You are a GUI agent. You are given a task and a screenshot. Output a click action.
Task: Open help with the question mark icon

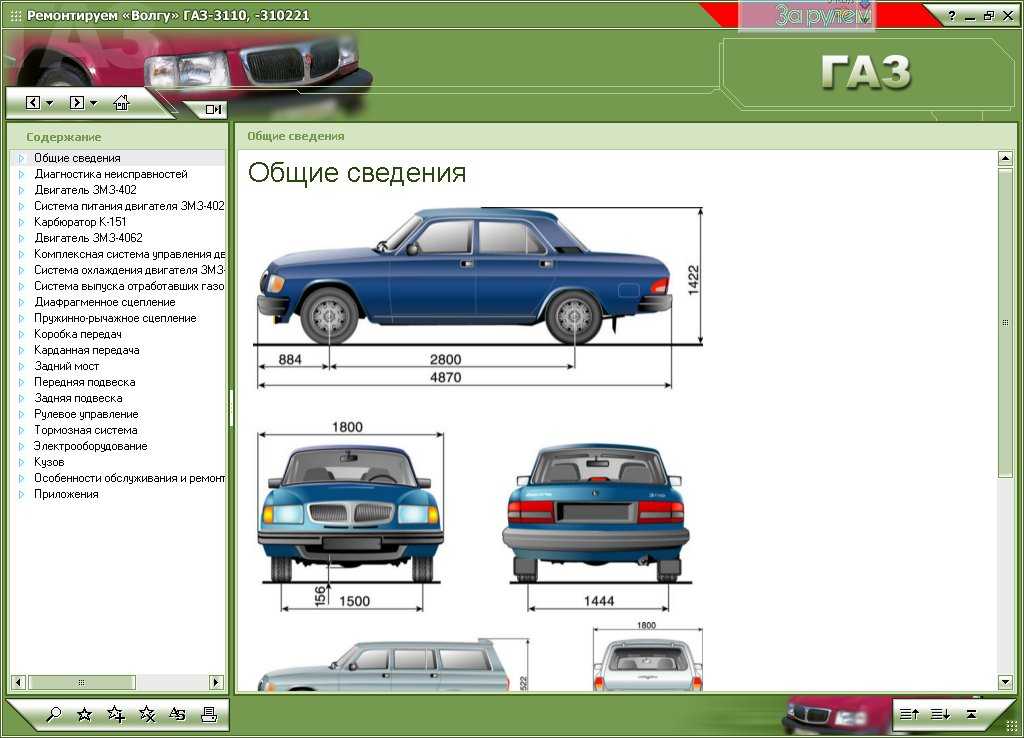pyautogui.click(x=952, y=16)
